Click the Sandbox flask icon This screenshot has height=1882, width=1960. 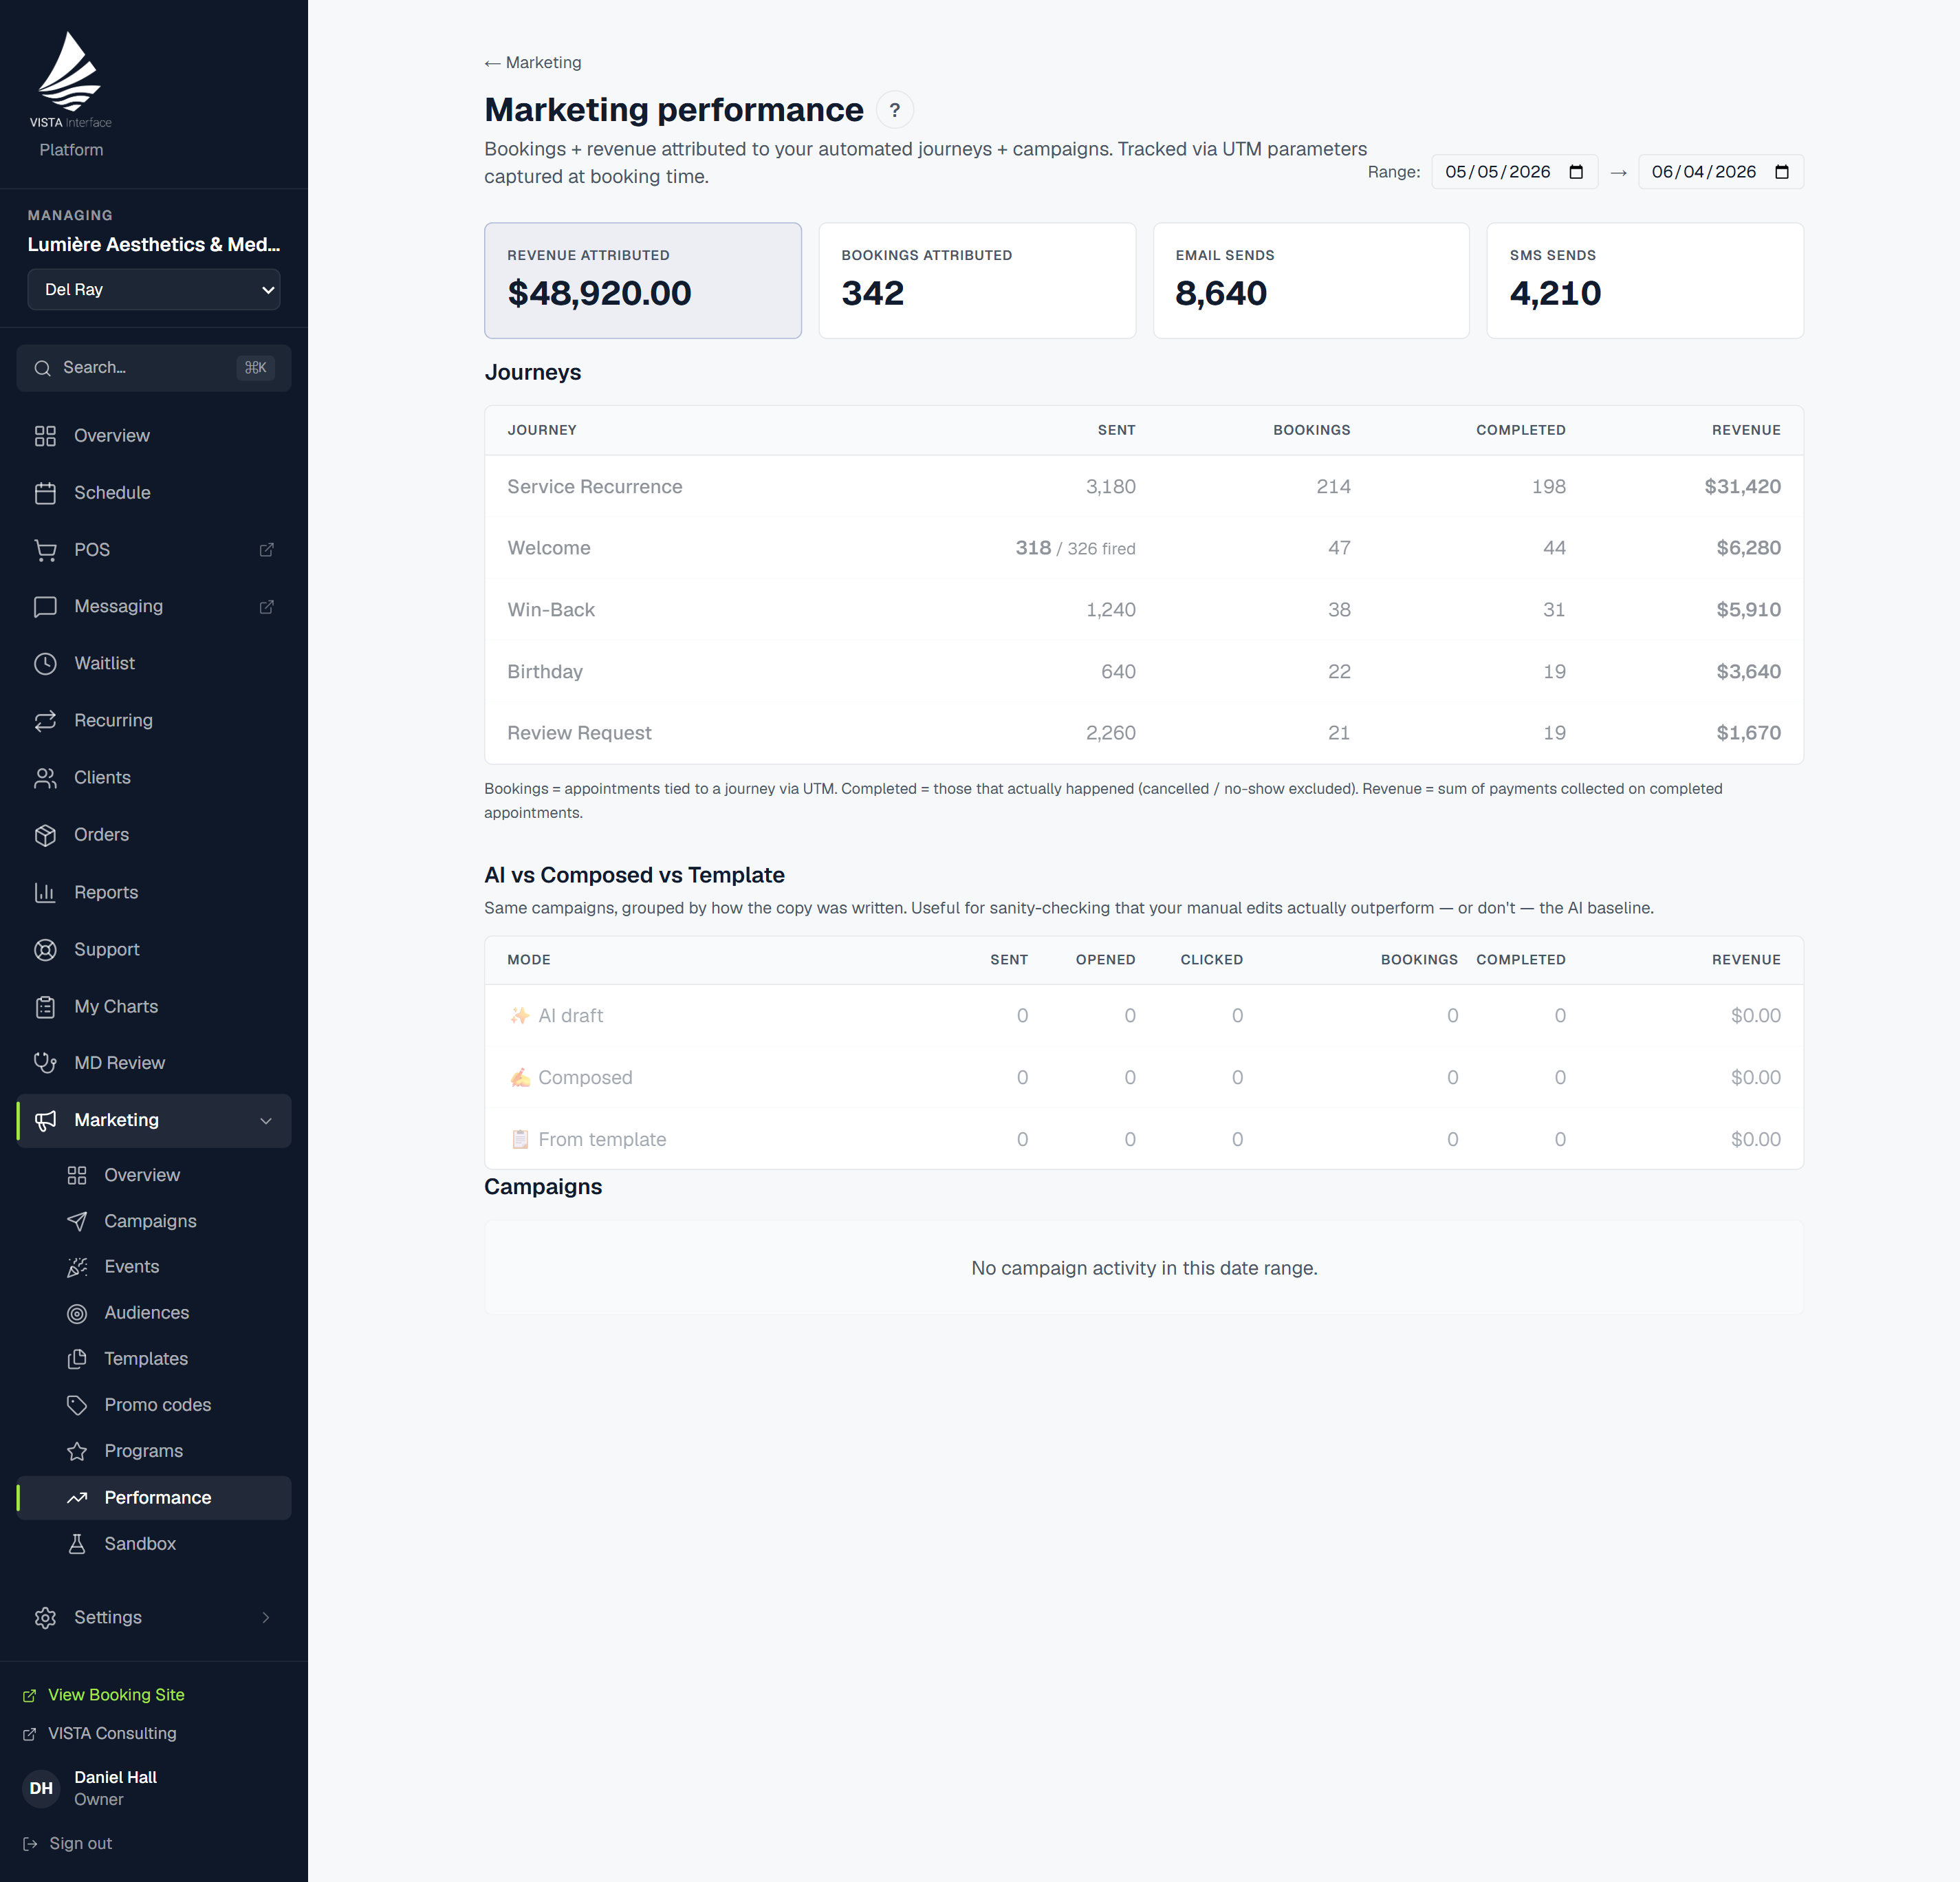[77, 1544]
